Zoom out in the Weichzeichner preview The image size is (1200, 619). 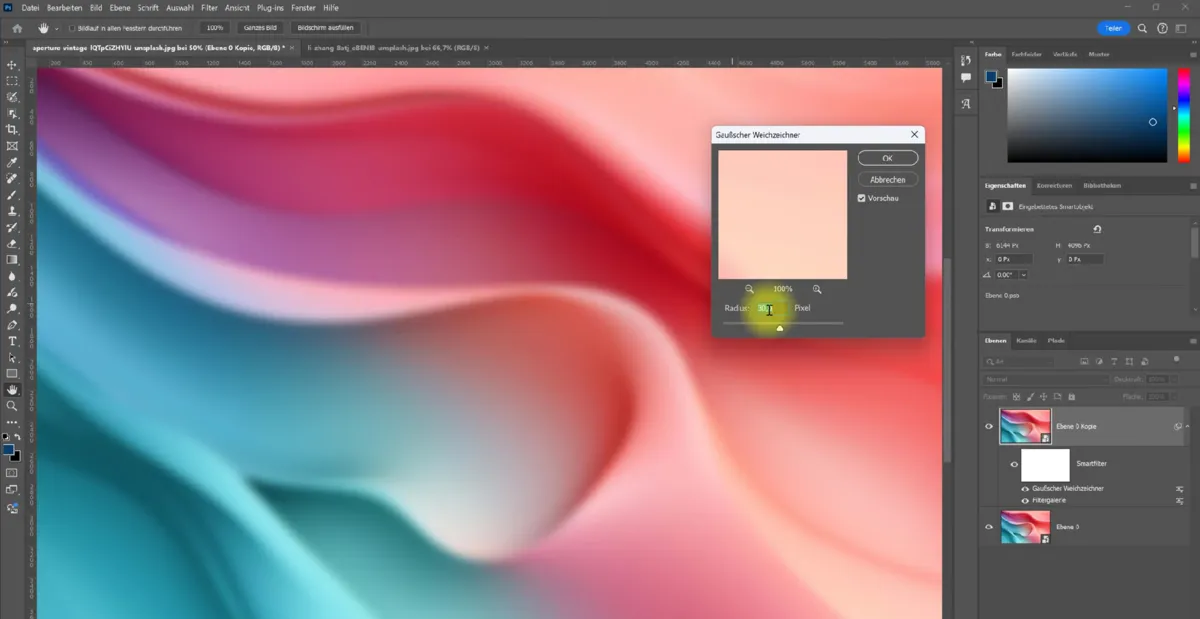click(x=748, y=289)
